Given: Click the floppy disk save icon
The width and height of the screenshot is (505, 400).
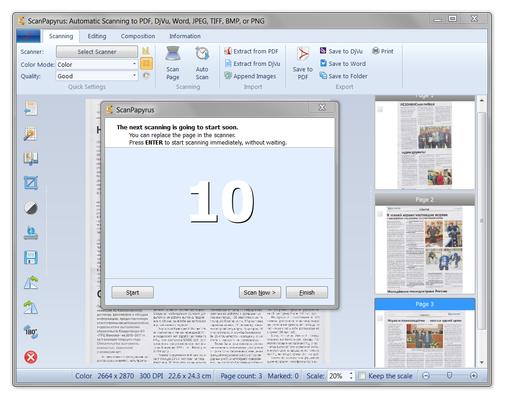Looking at the screenshot, I should (x=31, y=258).
